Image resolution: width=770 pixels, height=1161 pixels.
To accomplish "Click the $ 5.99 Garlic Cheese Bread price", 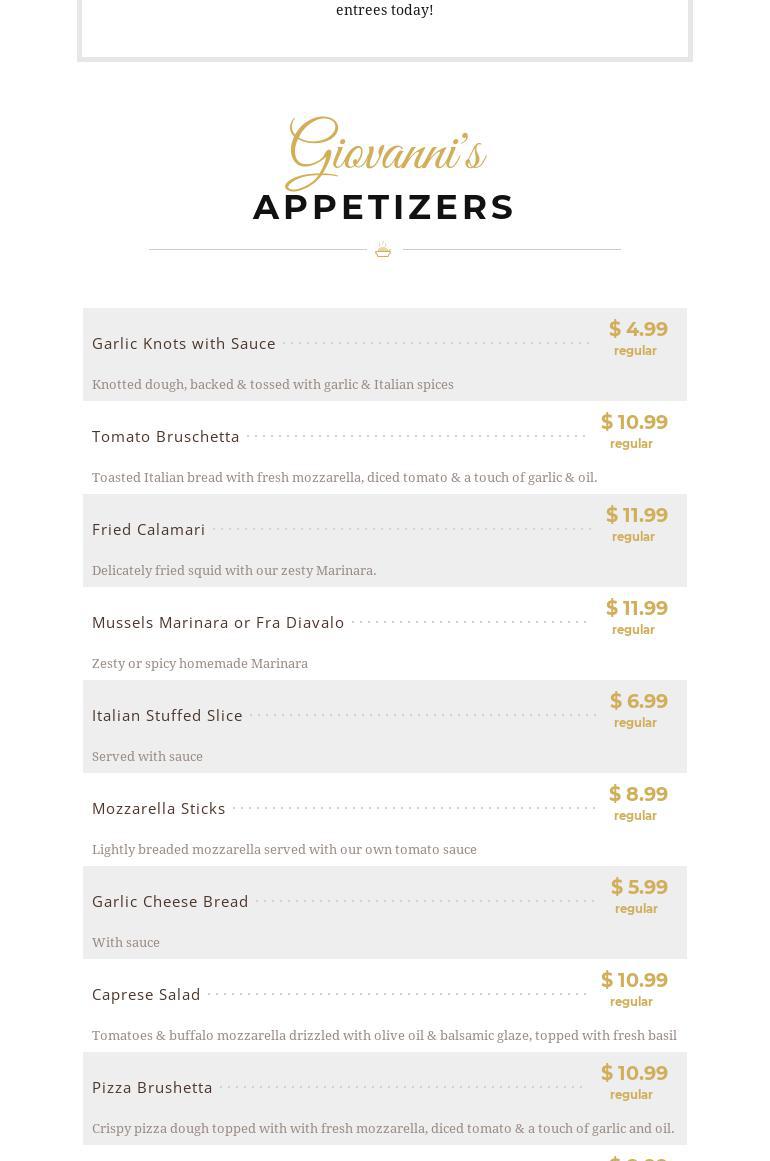I will click(639, 887).
